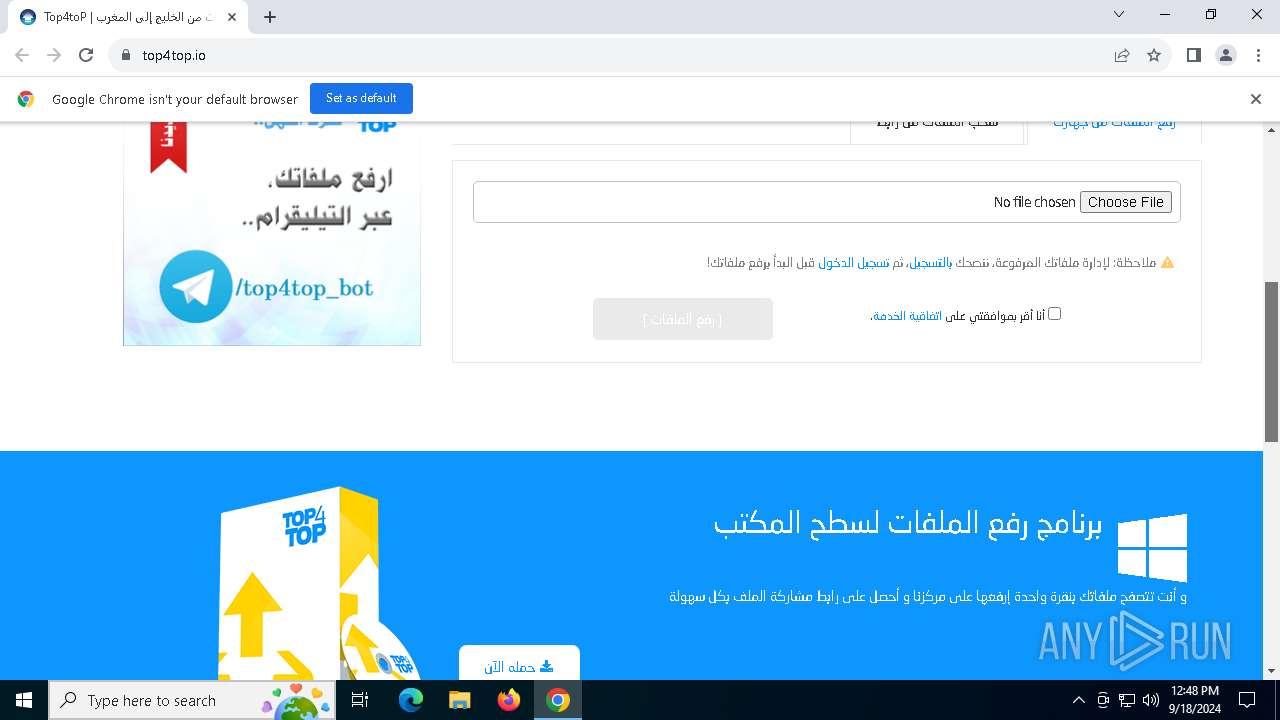Open Chrome profile avatar
The height and width of the screenshot is (720, 1280).
click(x=1226, y=55)
